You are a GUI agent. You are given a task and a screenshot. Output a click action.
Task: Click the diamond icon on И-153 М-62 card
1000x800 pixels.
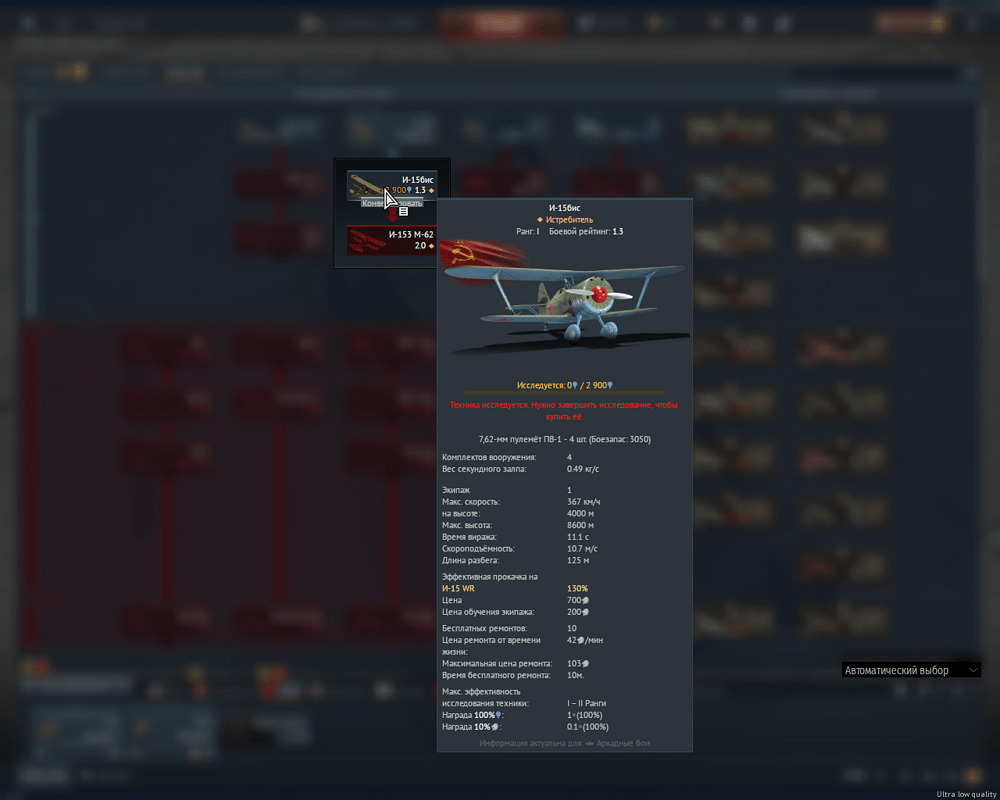[432, 246]
